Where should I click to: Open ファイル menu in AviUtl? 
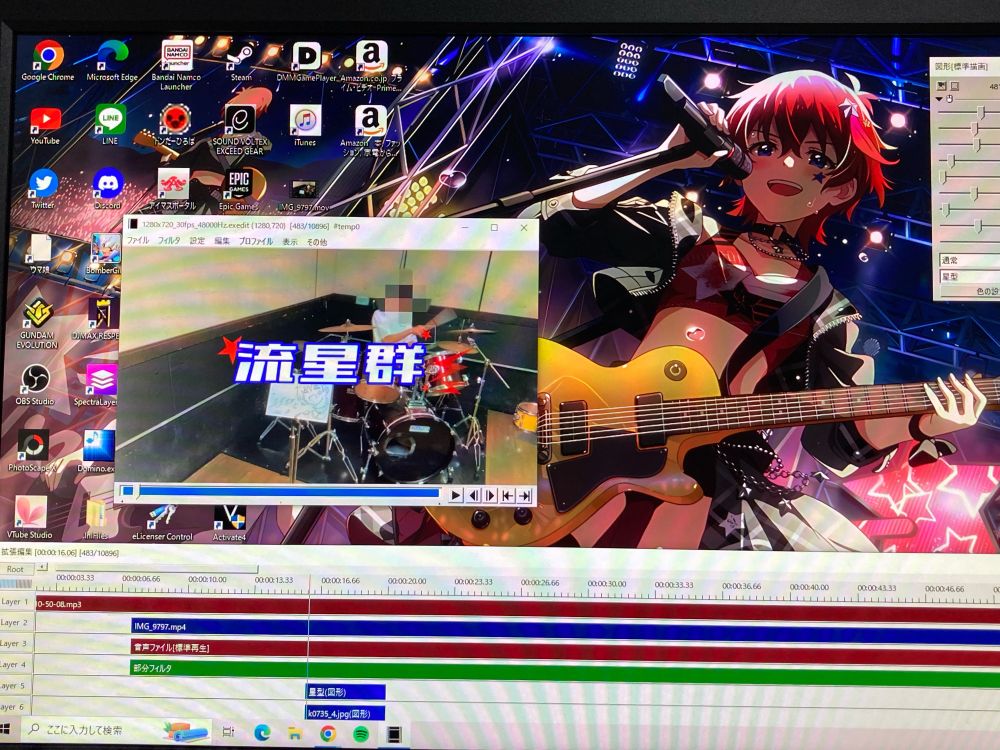[x=138, y=240]
